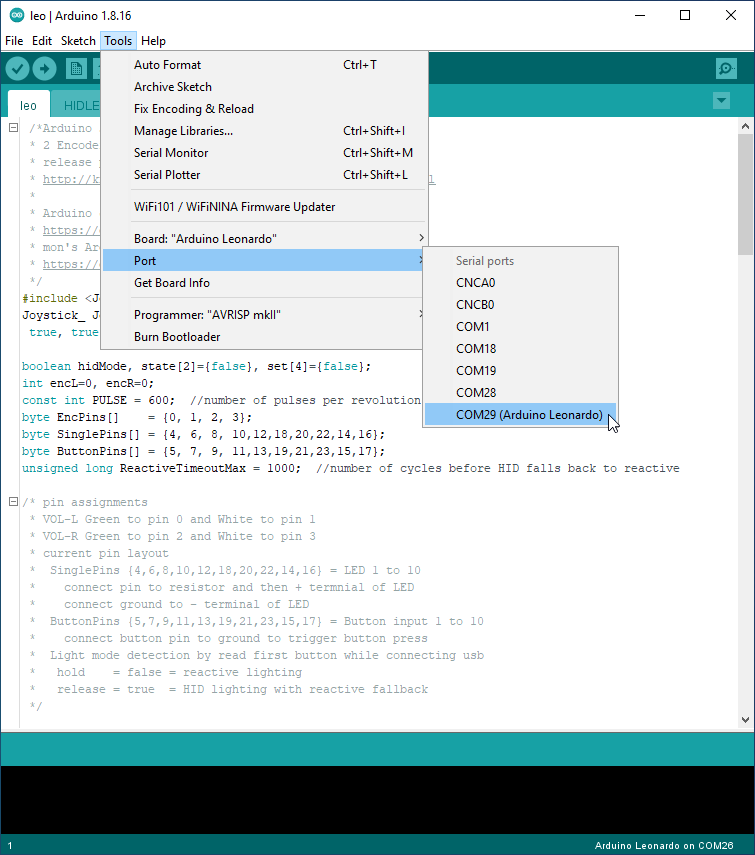Select Fix Encoding & Reload
755x855 pixels.
coord(264,109)
